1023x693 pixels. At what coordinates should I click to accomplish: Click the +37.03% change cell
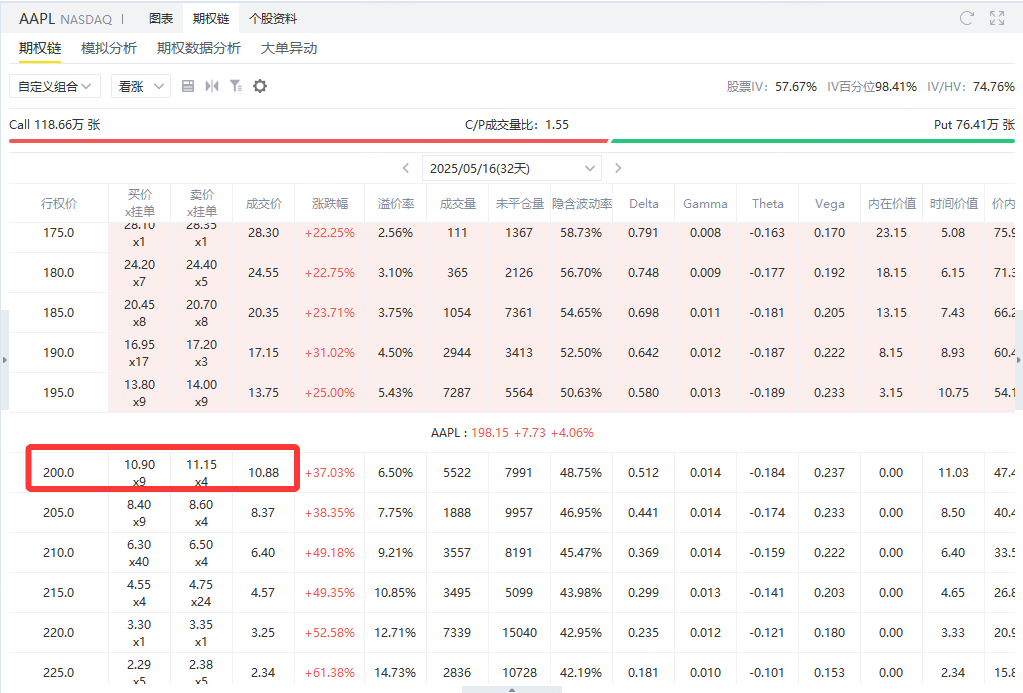pos(330,472)
